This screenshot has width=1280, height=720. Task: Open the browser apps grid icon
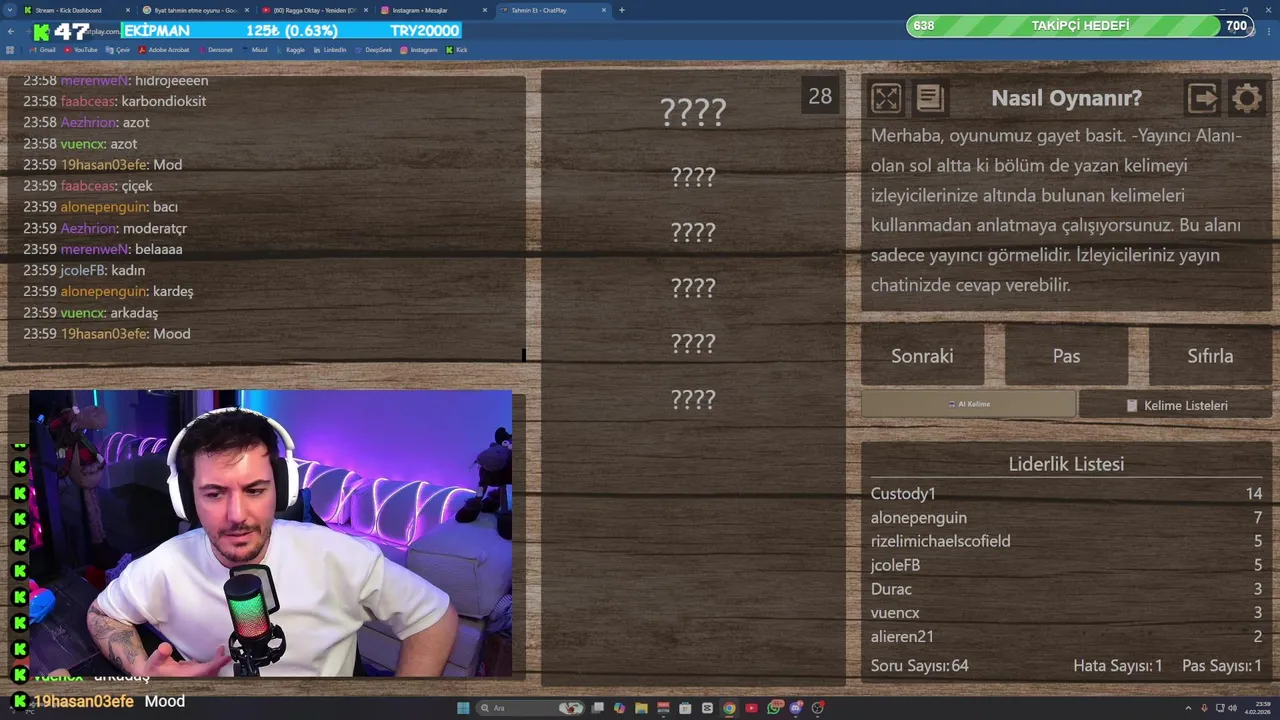(x=10, y=50)
